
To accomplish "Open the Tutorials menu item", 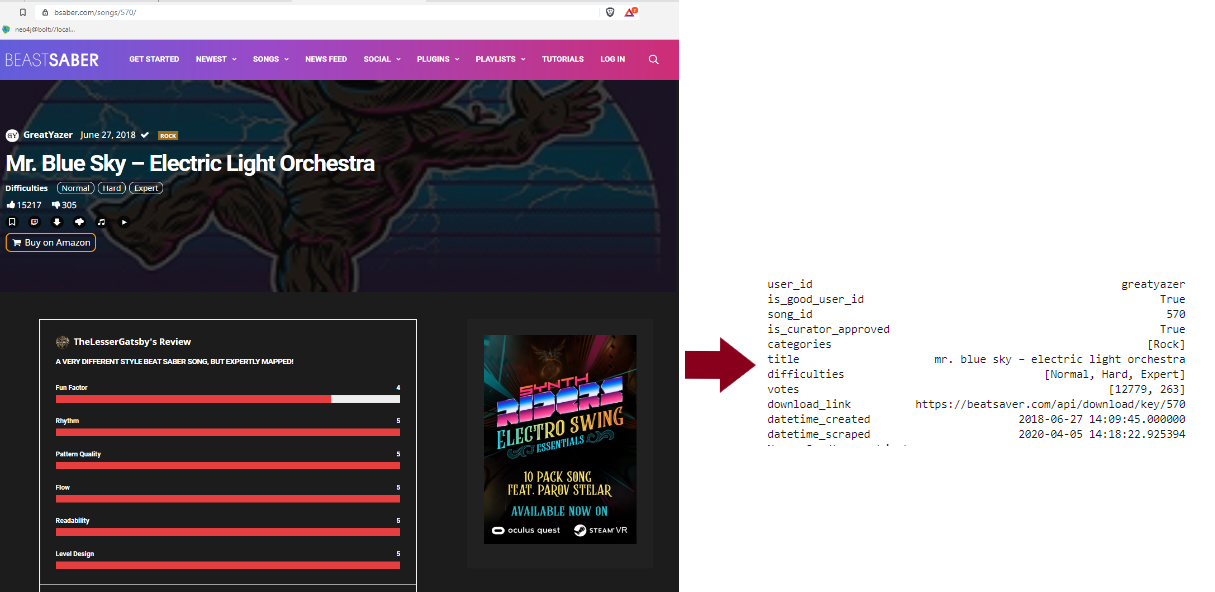I will tap(563, 60).
